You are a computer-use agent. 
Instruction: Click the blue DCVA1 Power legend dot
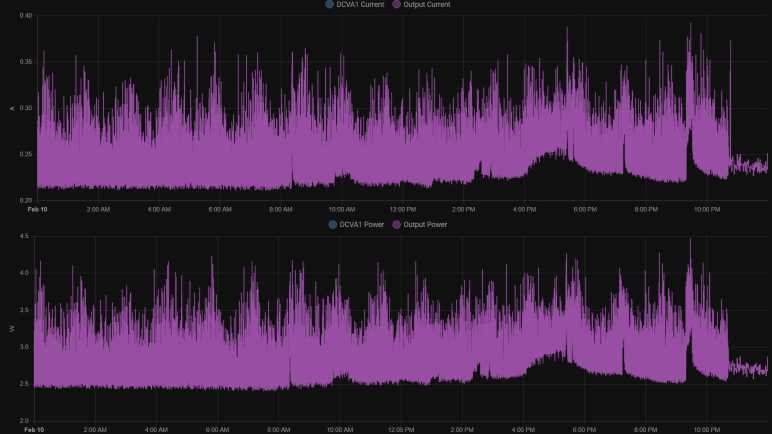coord(332,225)
